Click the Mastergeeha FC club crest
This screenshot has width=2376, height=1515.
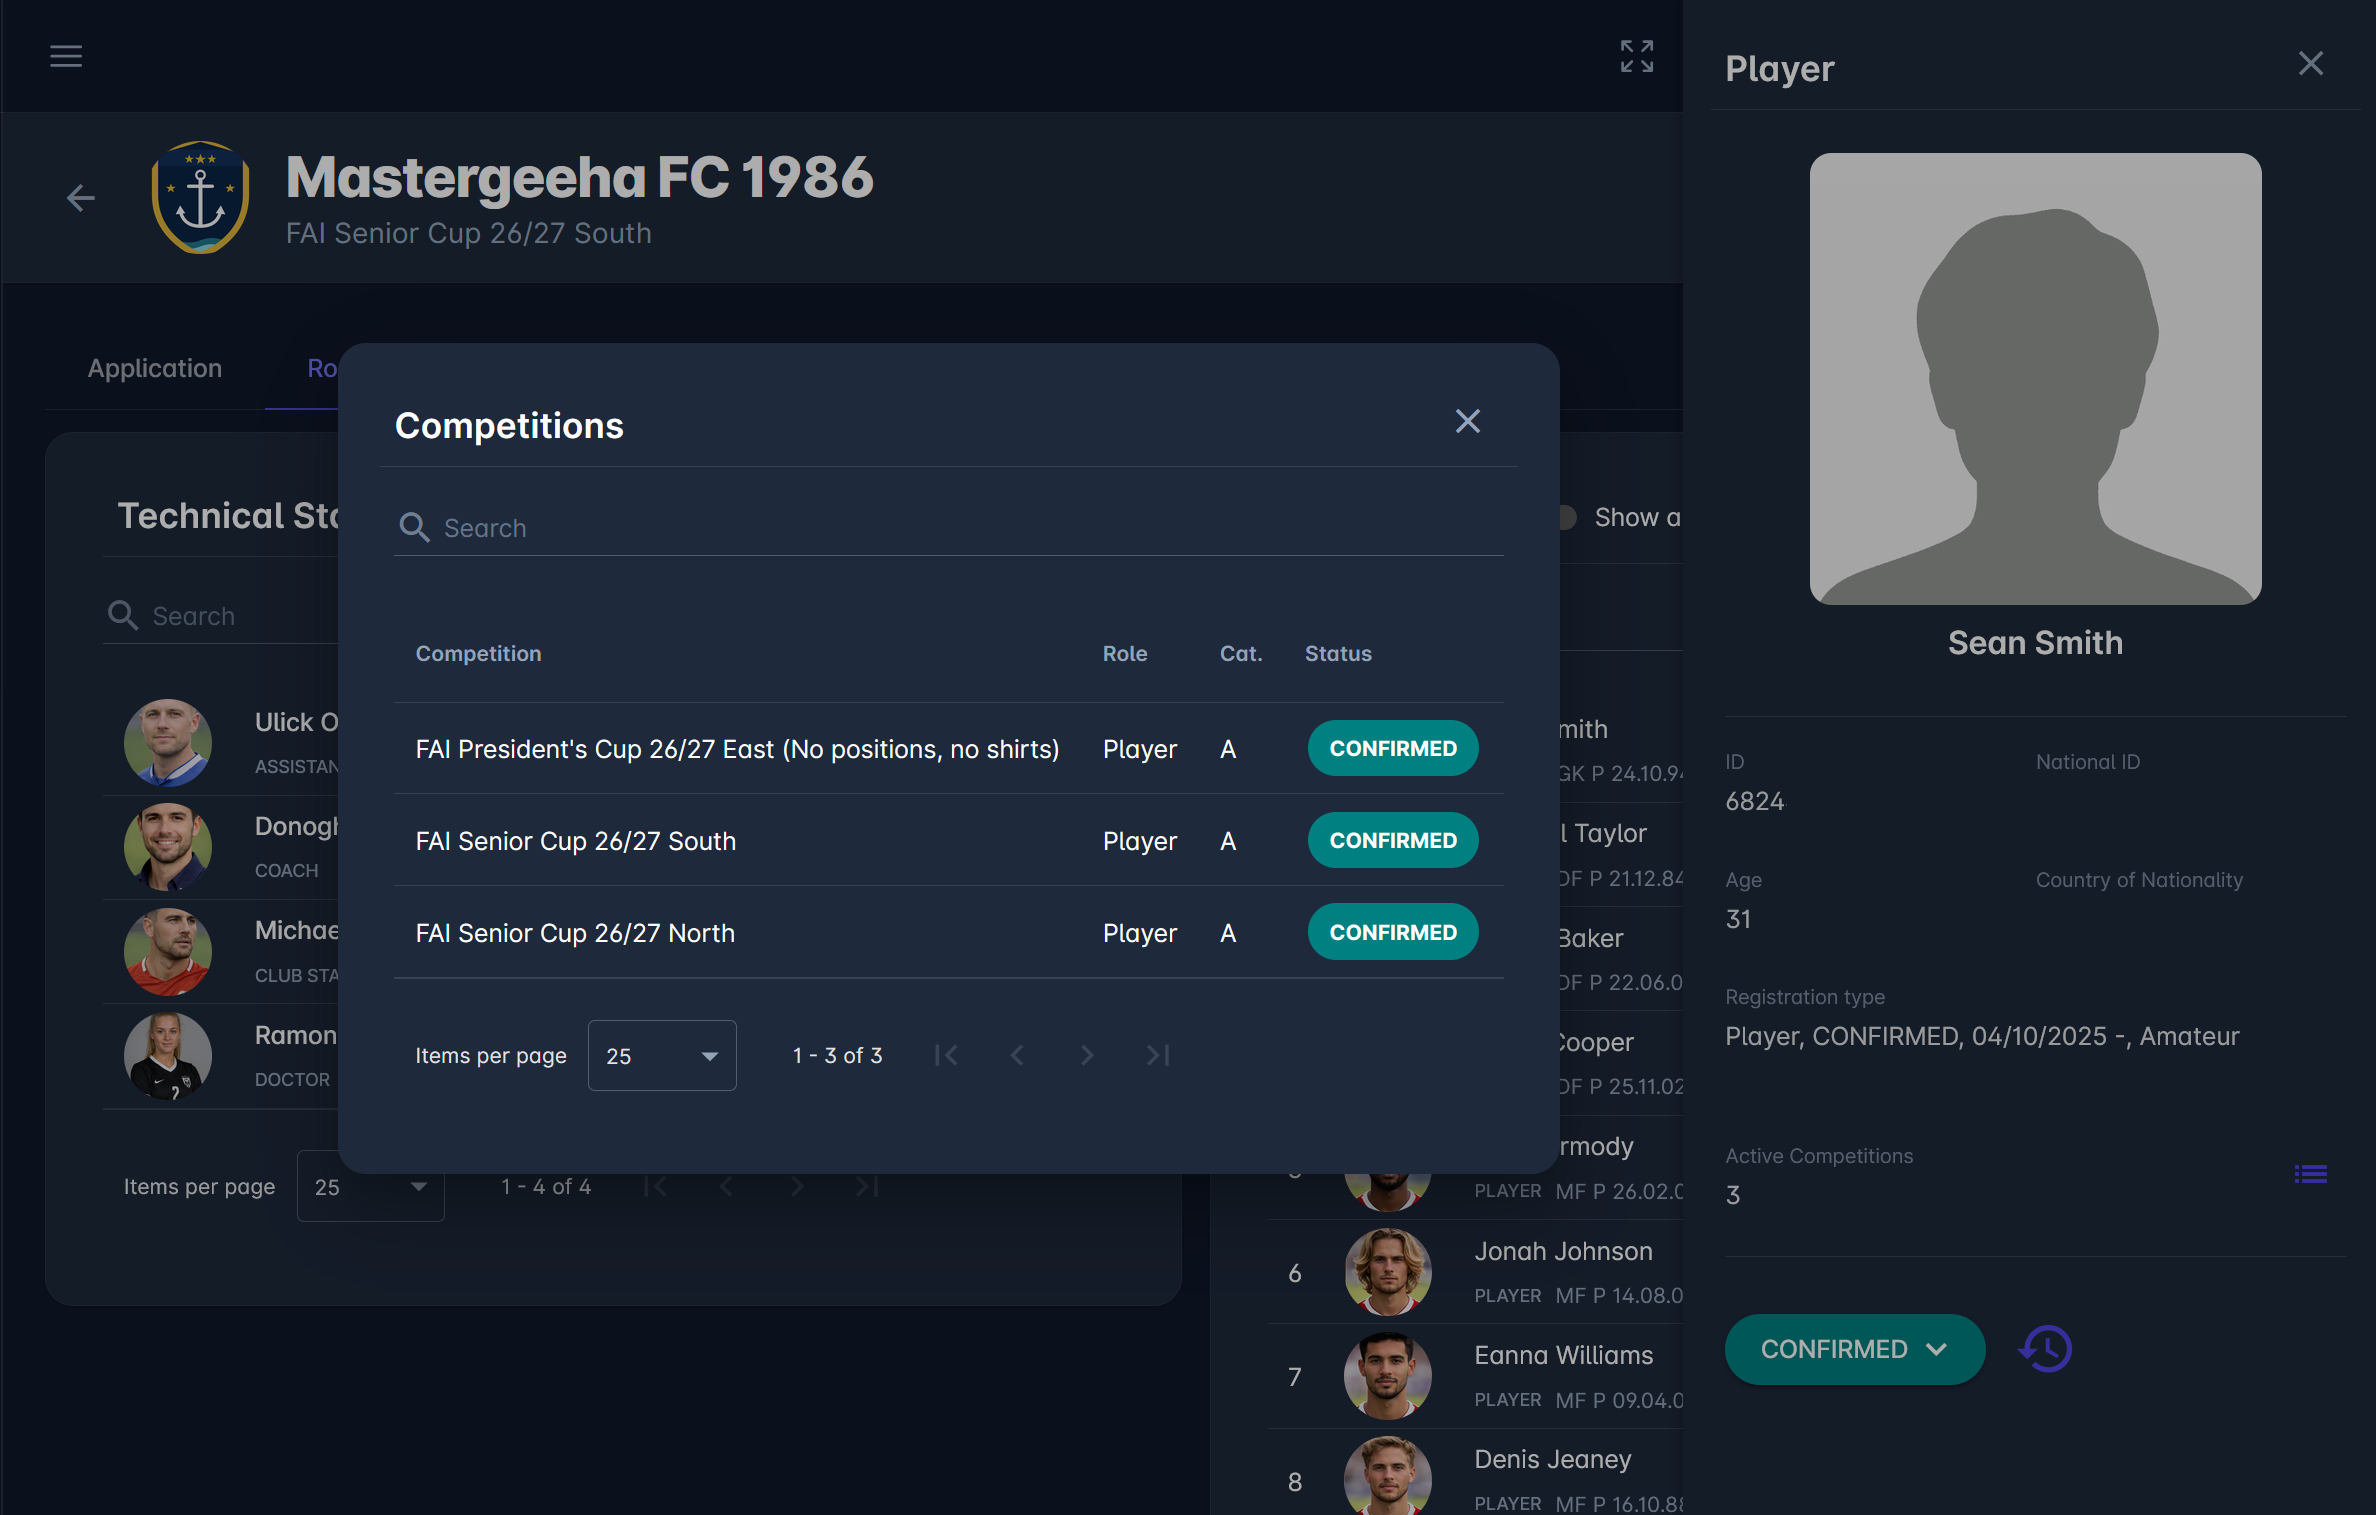click(x=200, y=197)
